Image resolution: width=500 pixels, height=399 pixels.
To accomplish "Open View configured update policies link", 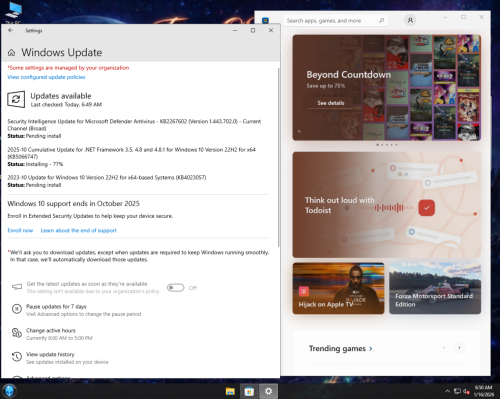I will [x=46, y=77].
